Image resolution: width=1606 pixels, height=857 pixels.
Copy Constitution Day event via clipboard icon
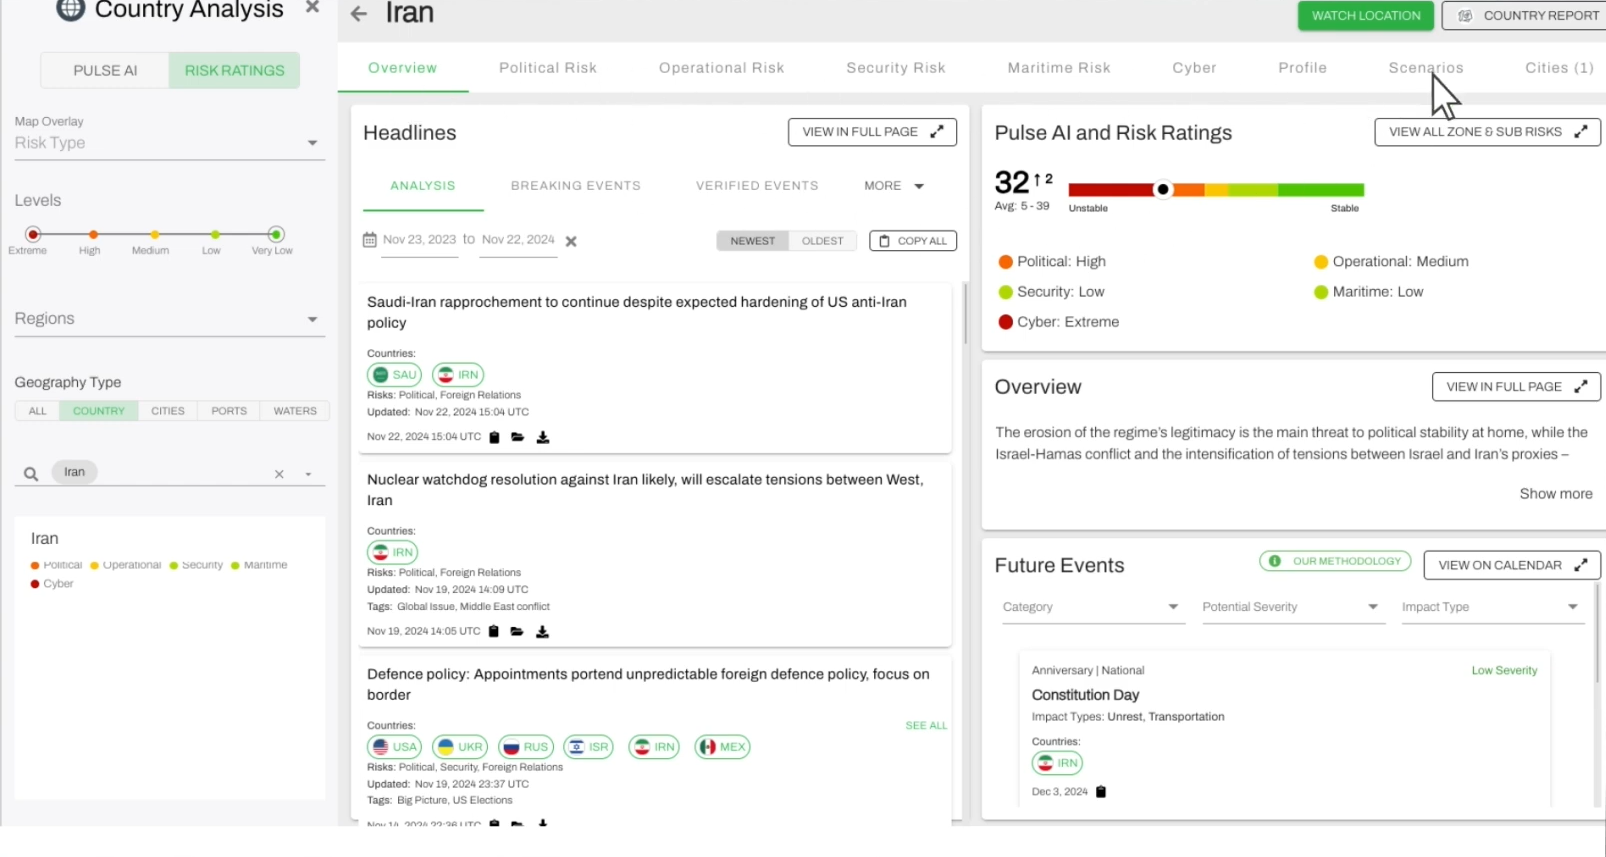pyautogui.click(x=1101, y=792)
